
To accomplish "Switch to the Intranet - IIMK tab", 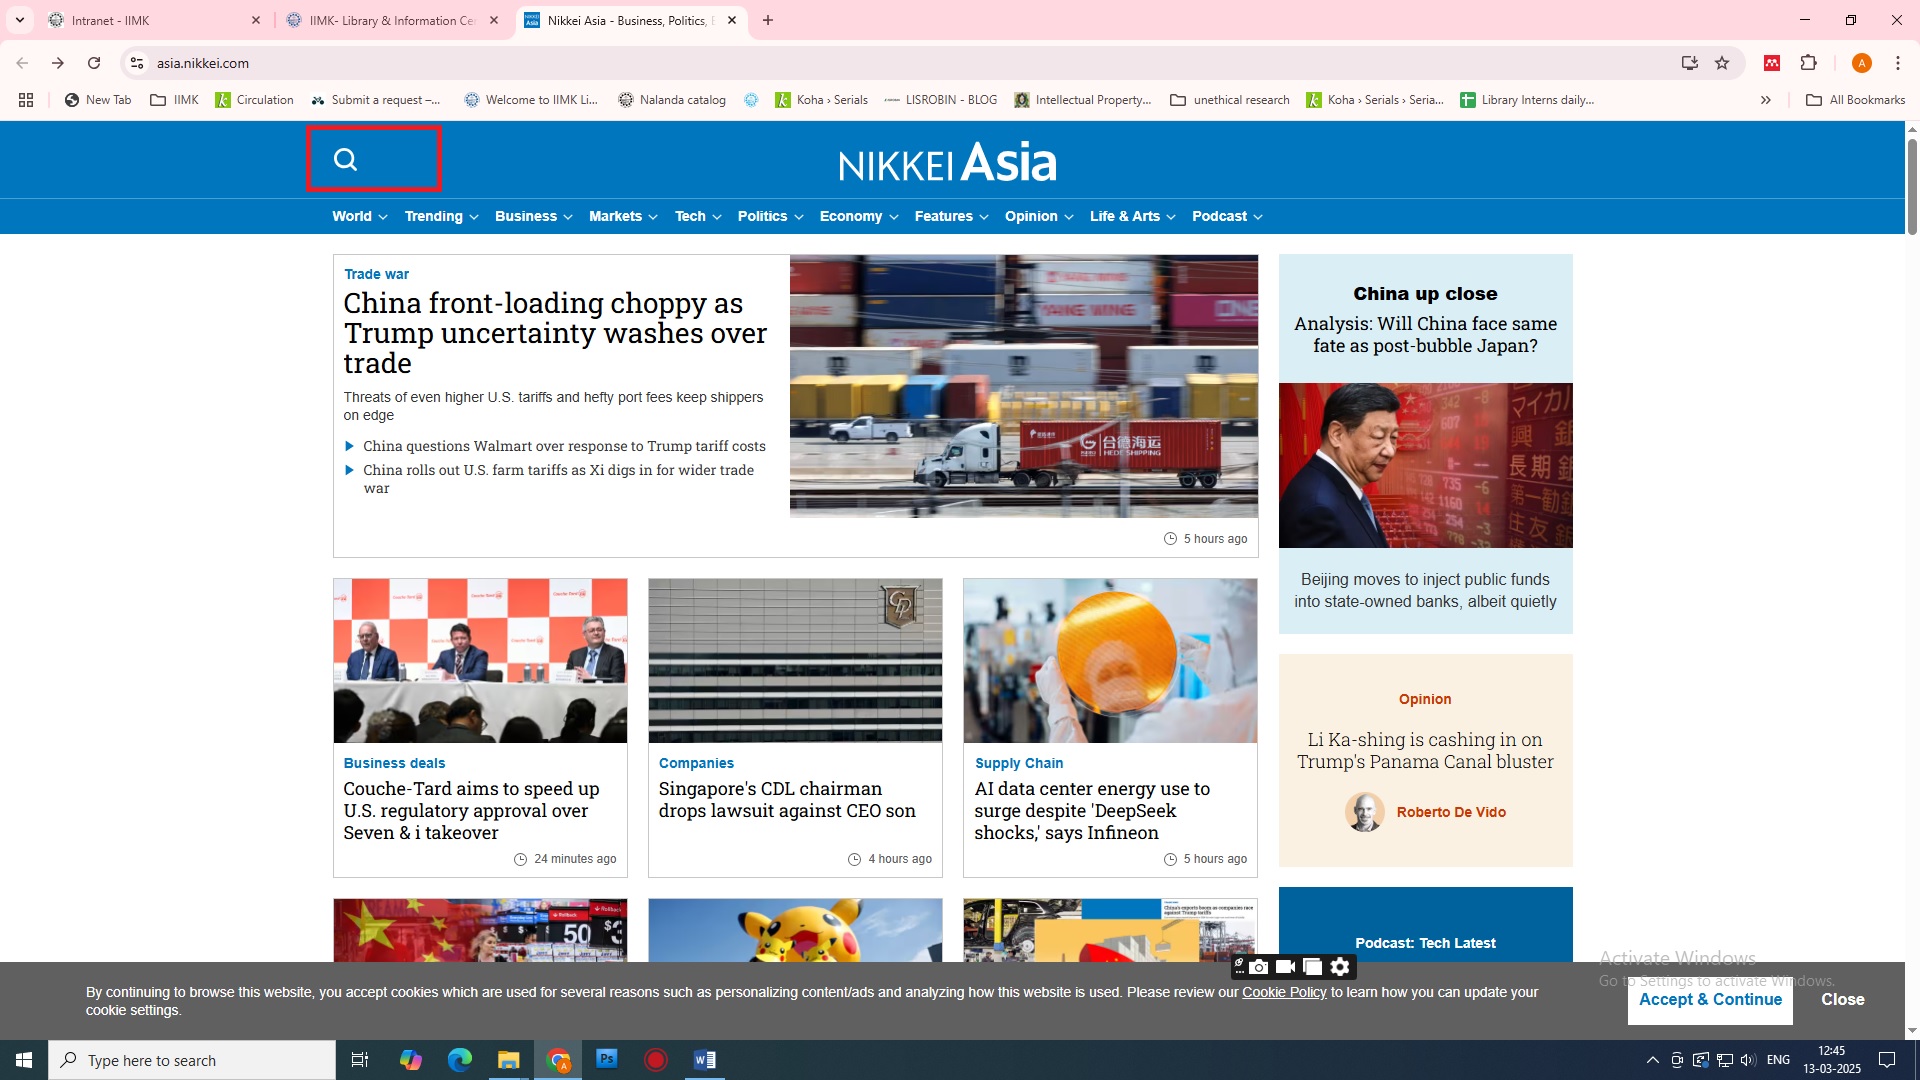I will click(x=150, y=20).
